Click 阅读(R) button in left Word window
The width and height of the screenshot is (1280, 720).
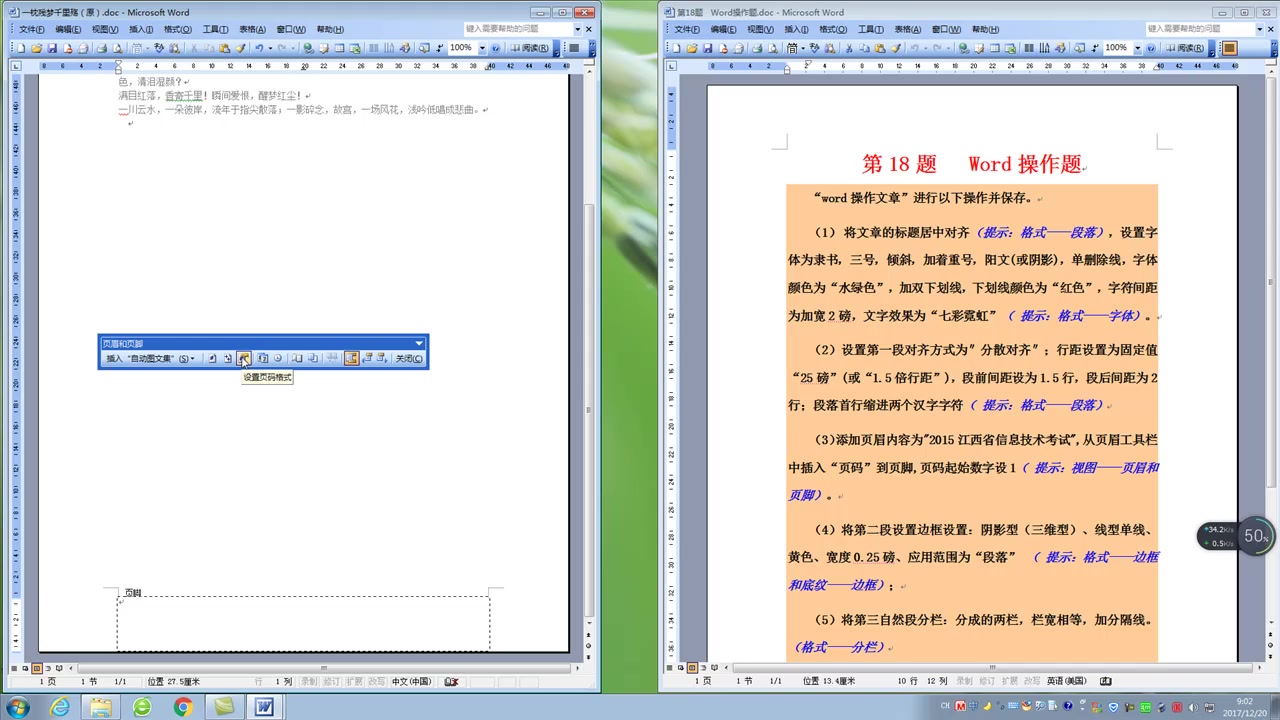(x=529, y=48)
